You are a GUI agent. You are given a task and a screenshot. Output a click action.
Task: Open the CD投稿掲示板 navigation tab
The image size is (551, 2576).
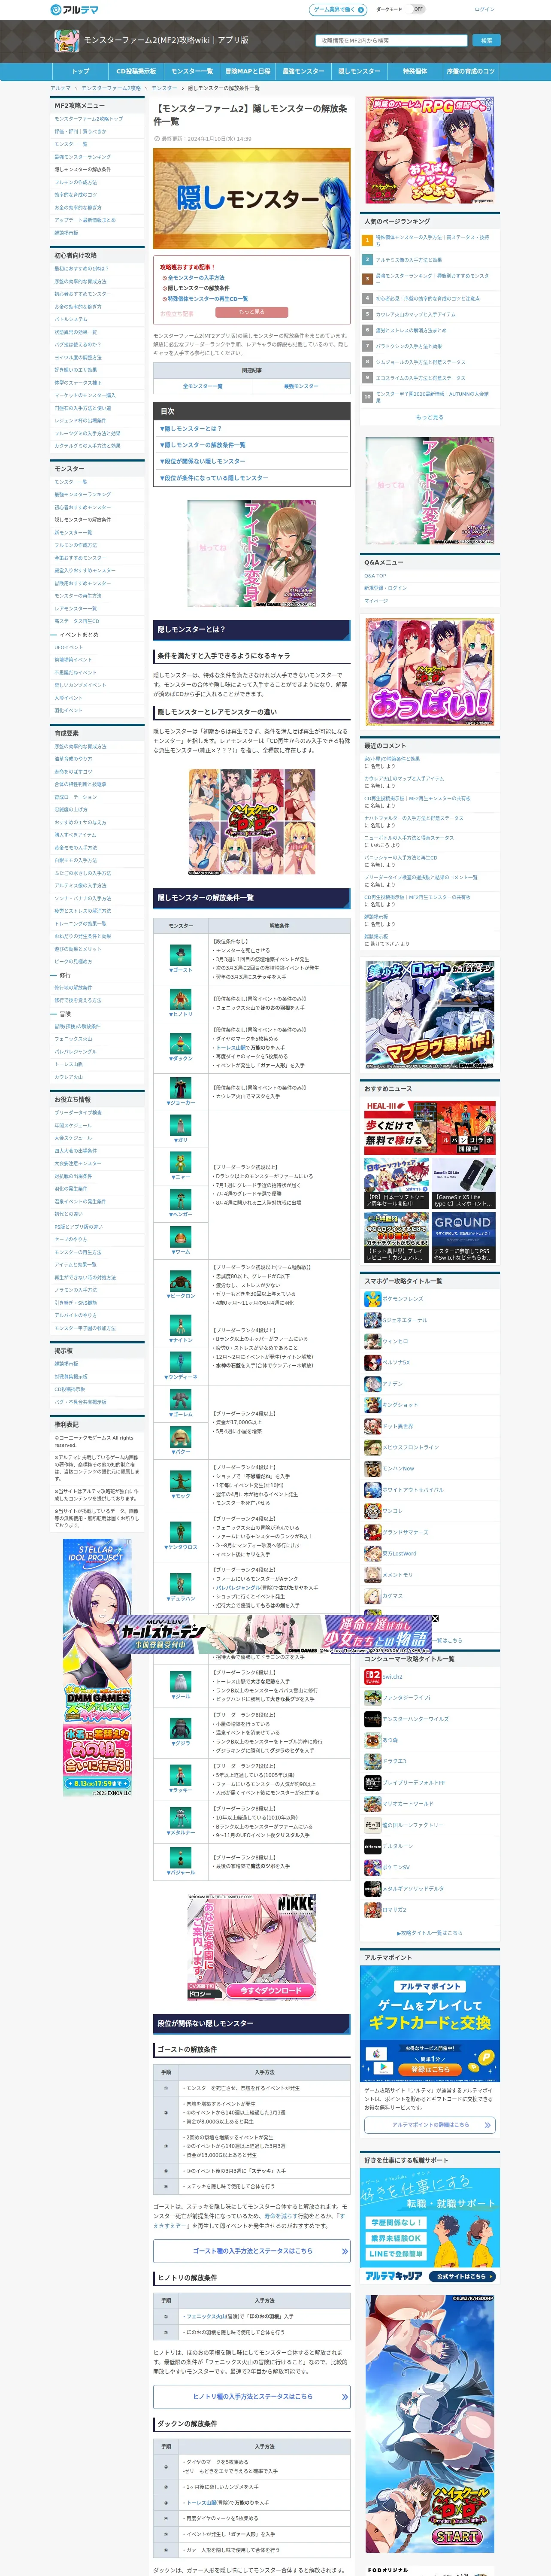point(136,72)
